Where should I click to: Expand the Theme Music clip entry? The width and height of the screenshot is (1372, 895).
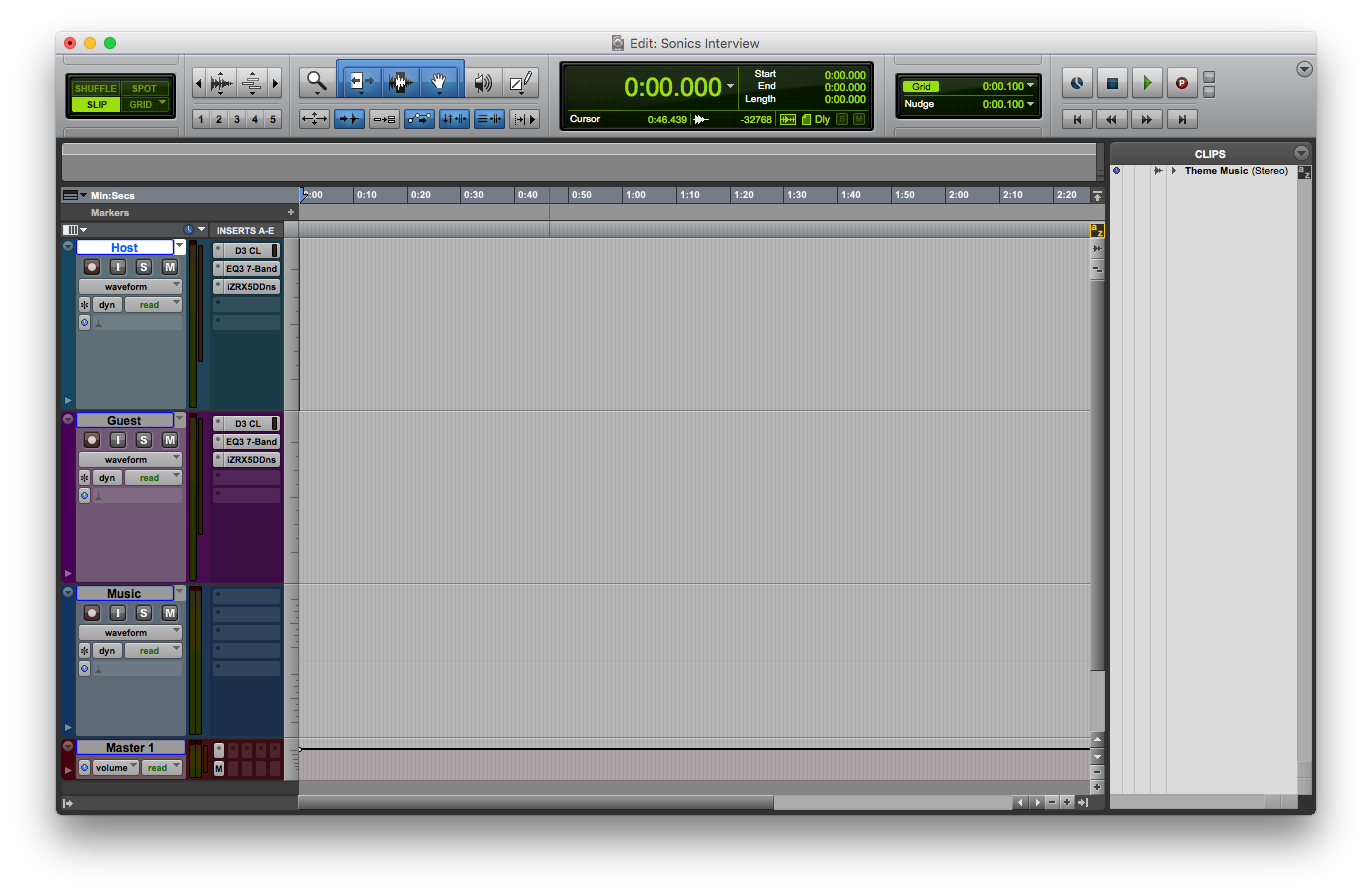(1174, 171)
